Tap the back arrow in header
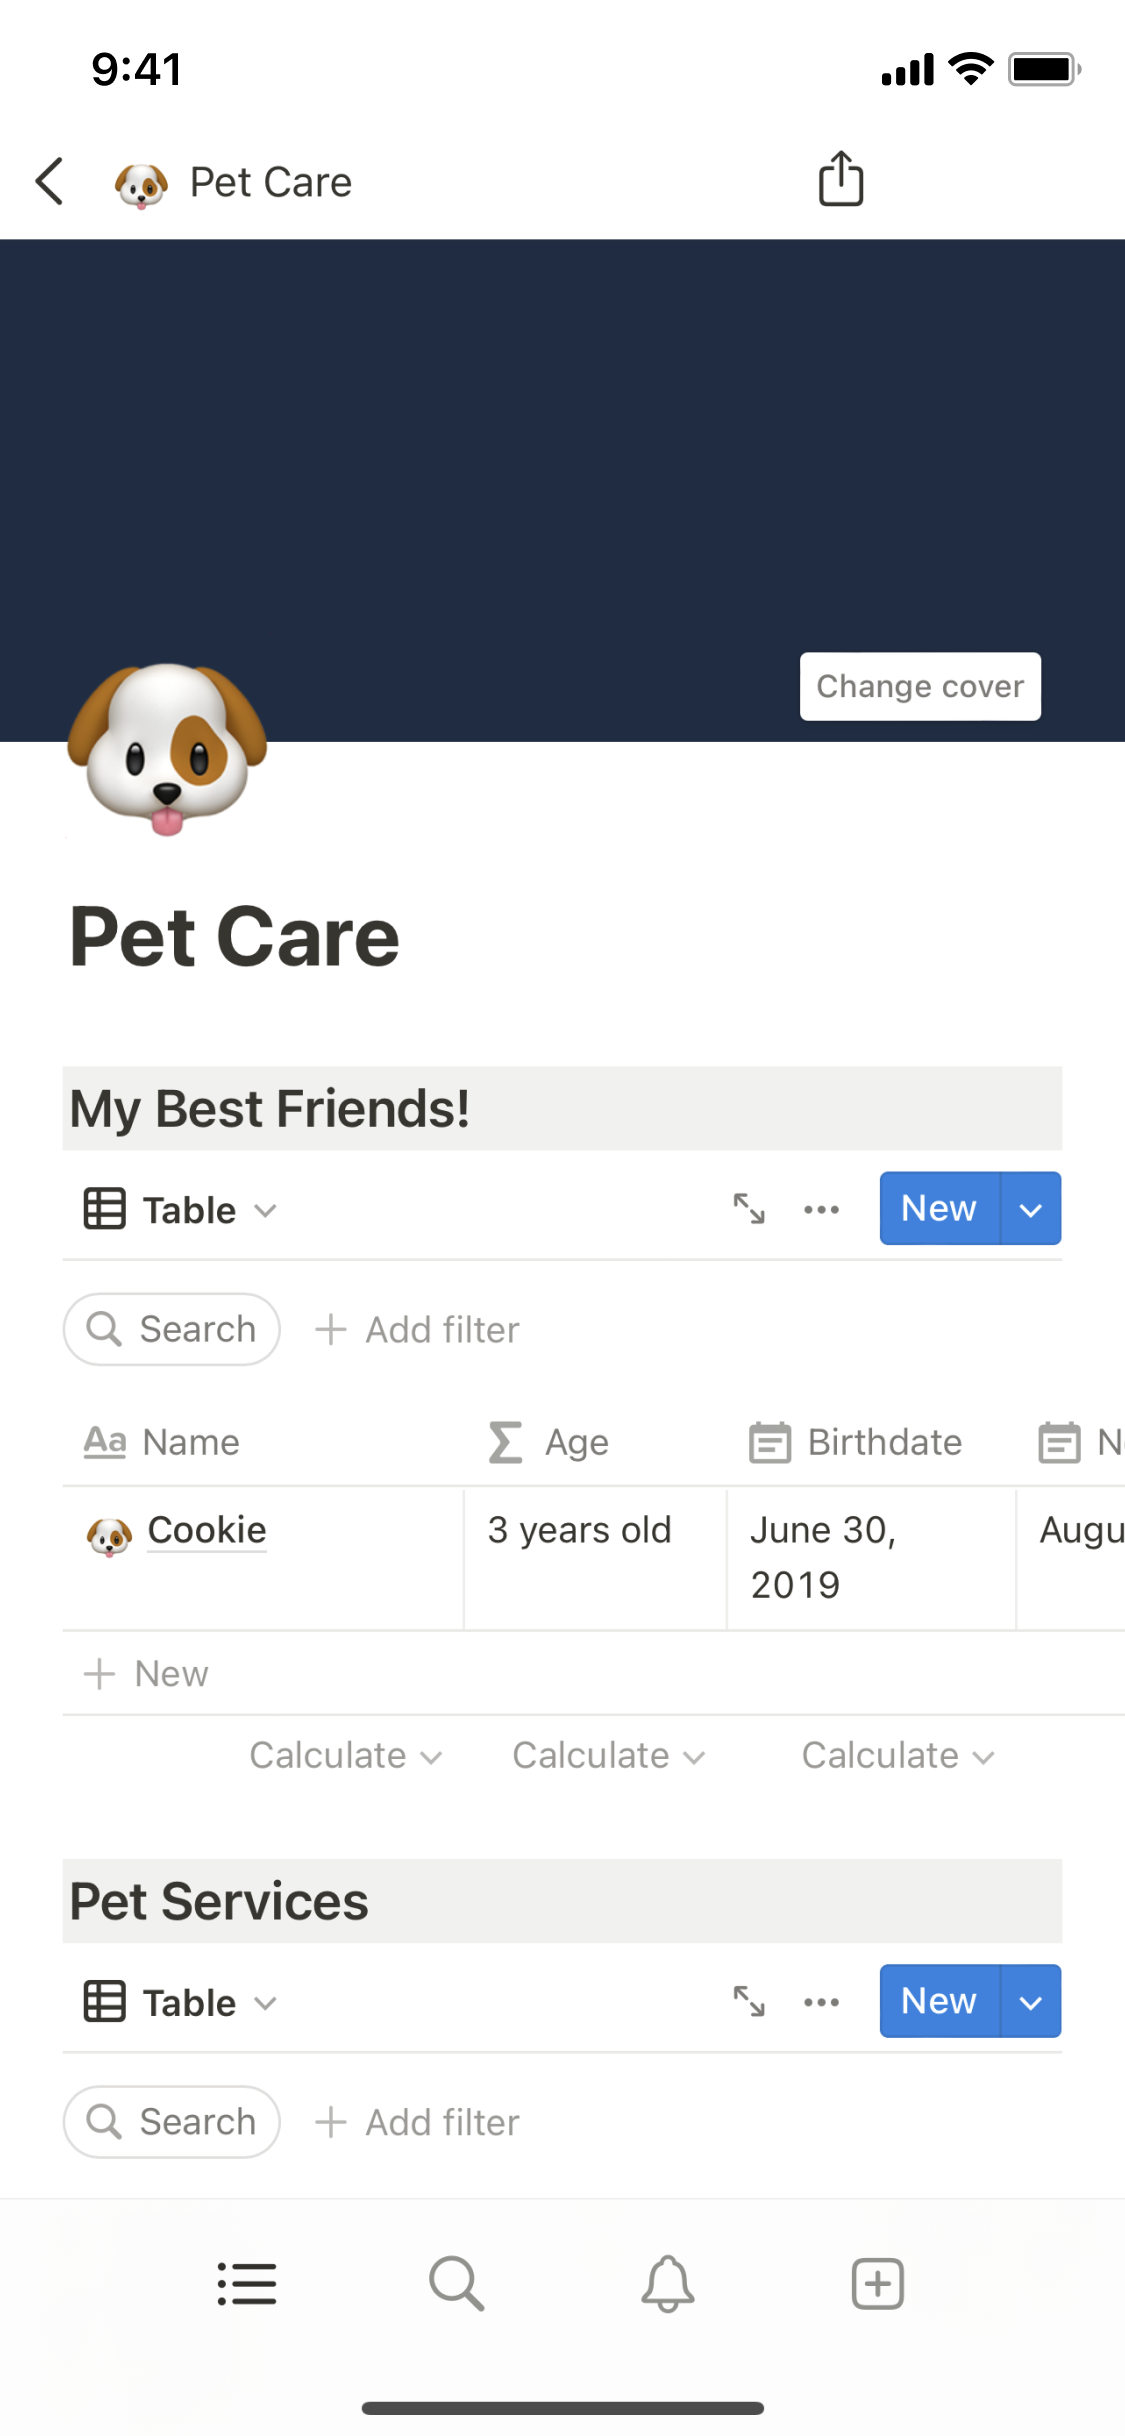The width and height of the screenshot is (1125, 2436). pyautogui.click(x=50, y=182)
